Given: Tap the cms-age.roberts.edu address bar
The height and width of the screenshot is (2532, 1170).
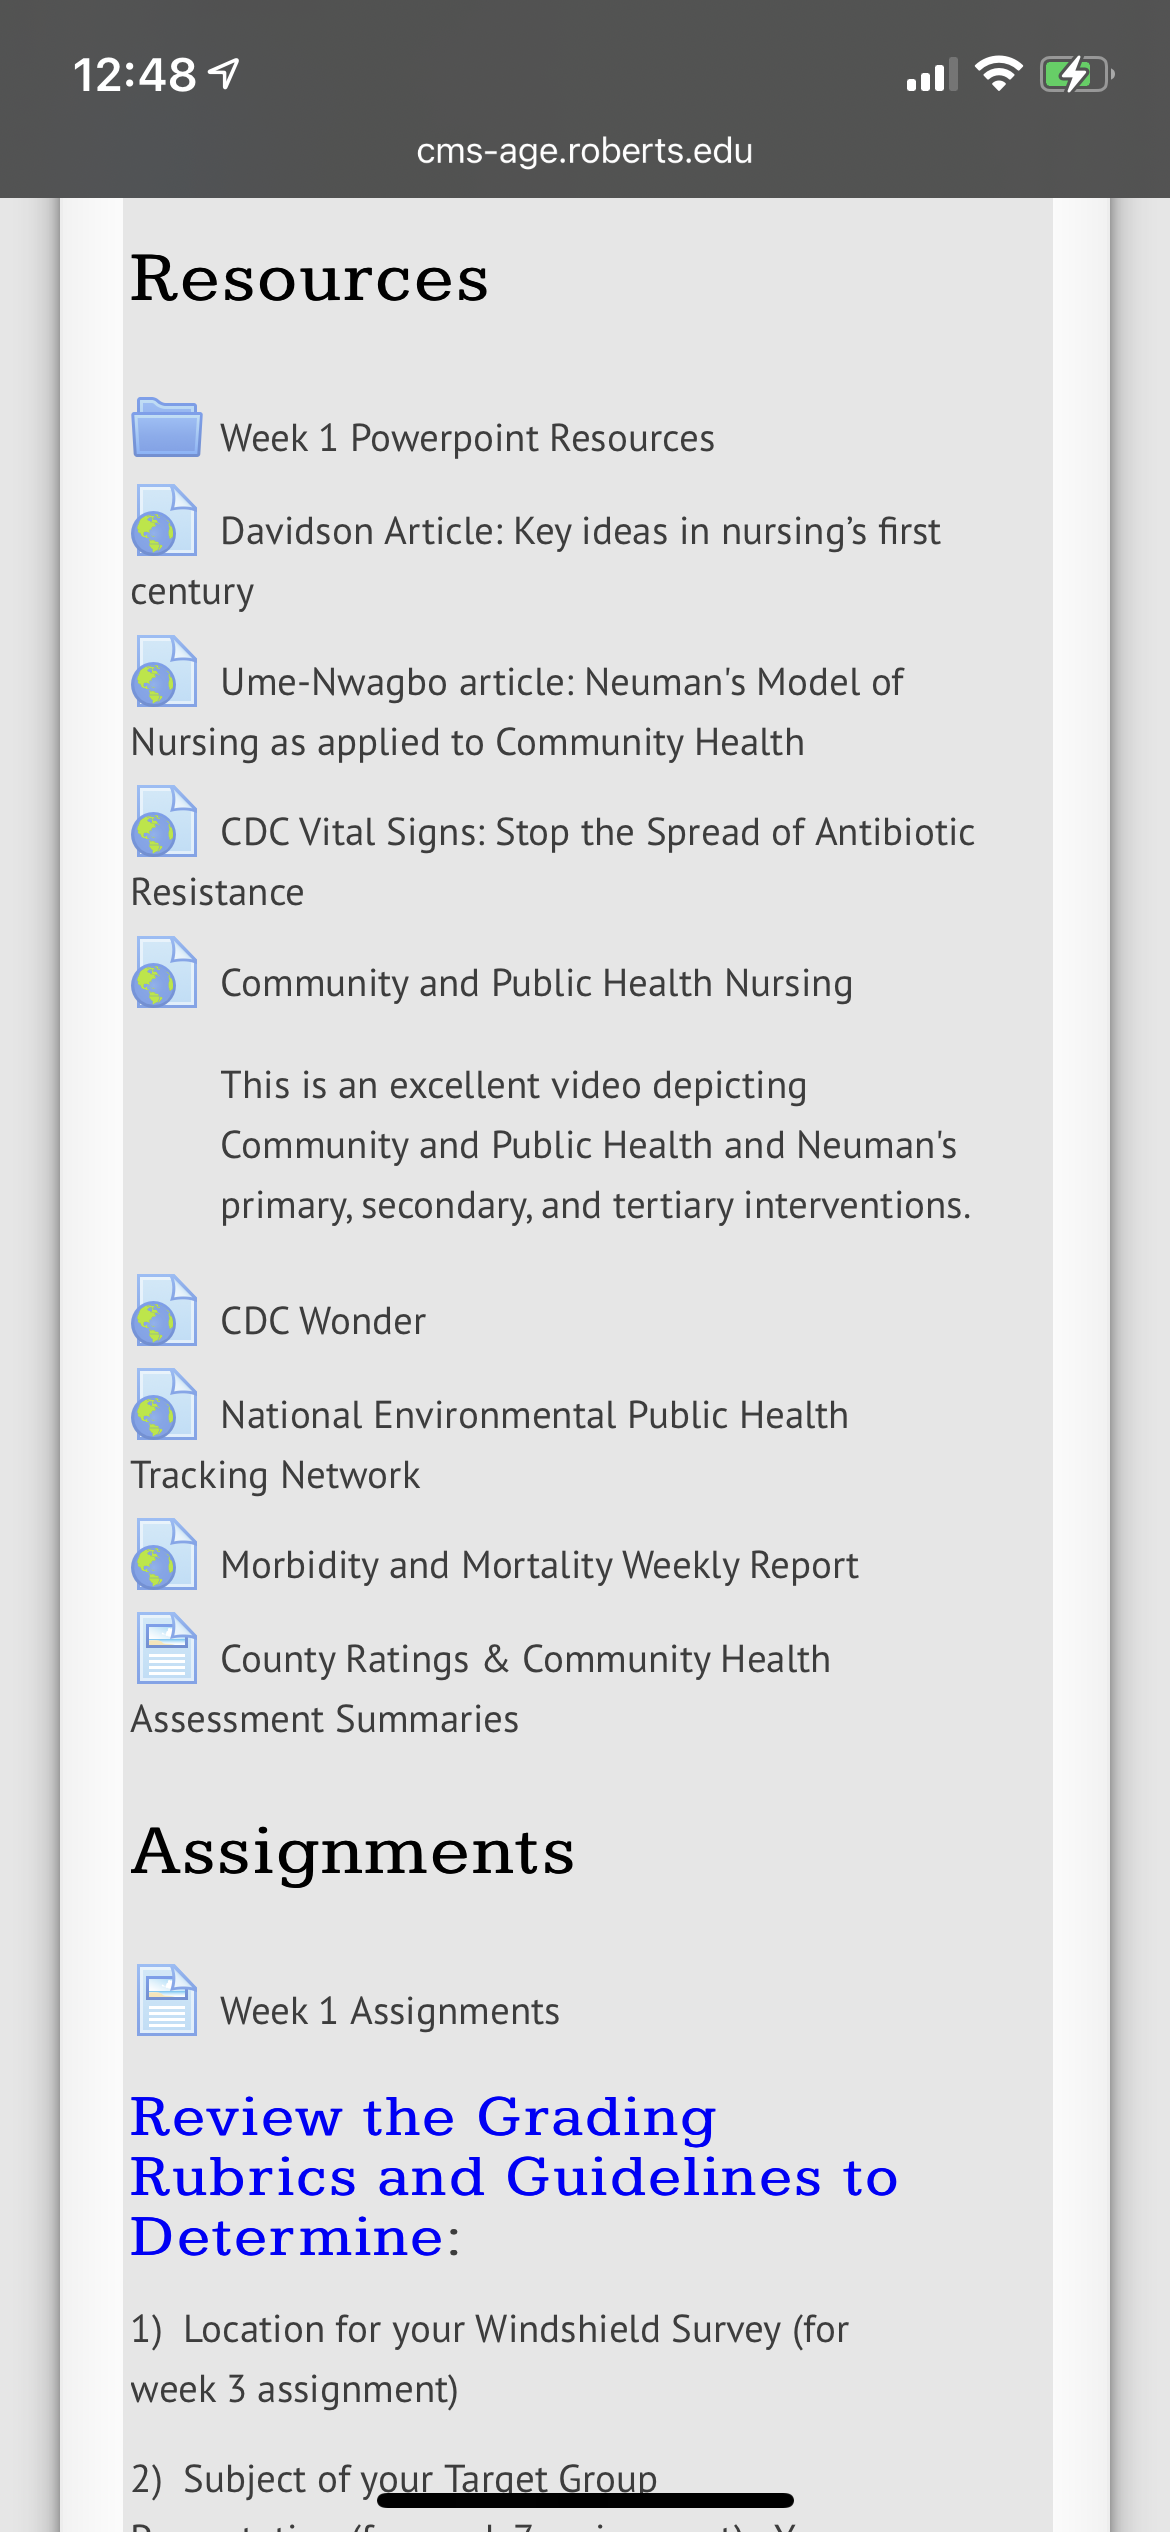Looking at the screenshot, I should click(585, 151).
